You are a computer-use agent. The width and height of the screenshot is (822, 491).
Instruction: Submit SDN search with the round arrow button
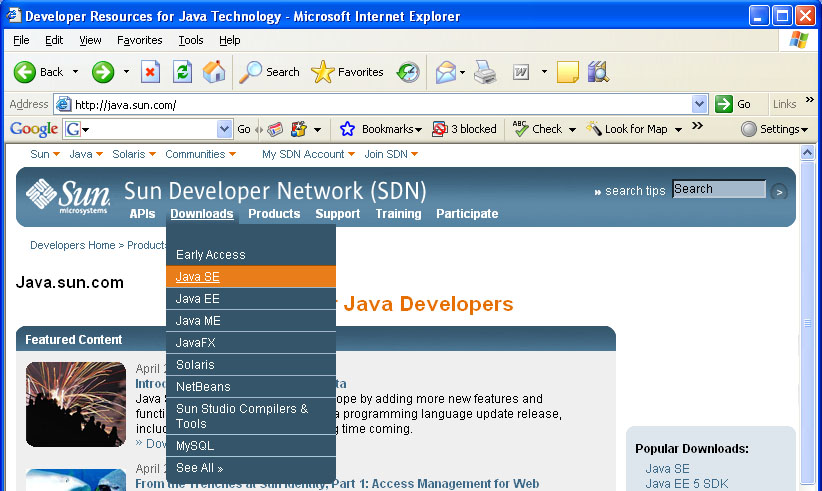pyautogui.click(x=779, y=192)
